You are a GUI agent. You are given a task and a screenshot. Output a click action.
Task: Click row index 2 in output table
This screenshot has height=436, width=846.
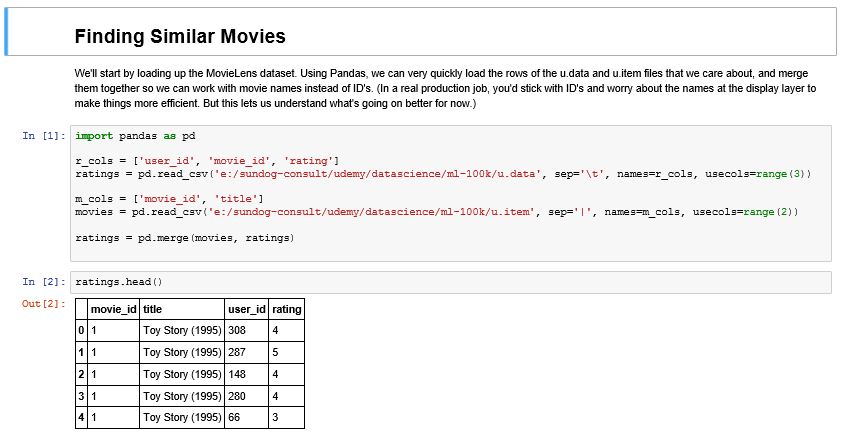click(x=81, y=374)
